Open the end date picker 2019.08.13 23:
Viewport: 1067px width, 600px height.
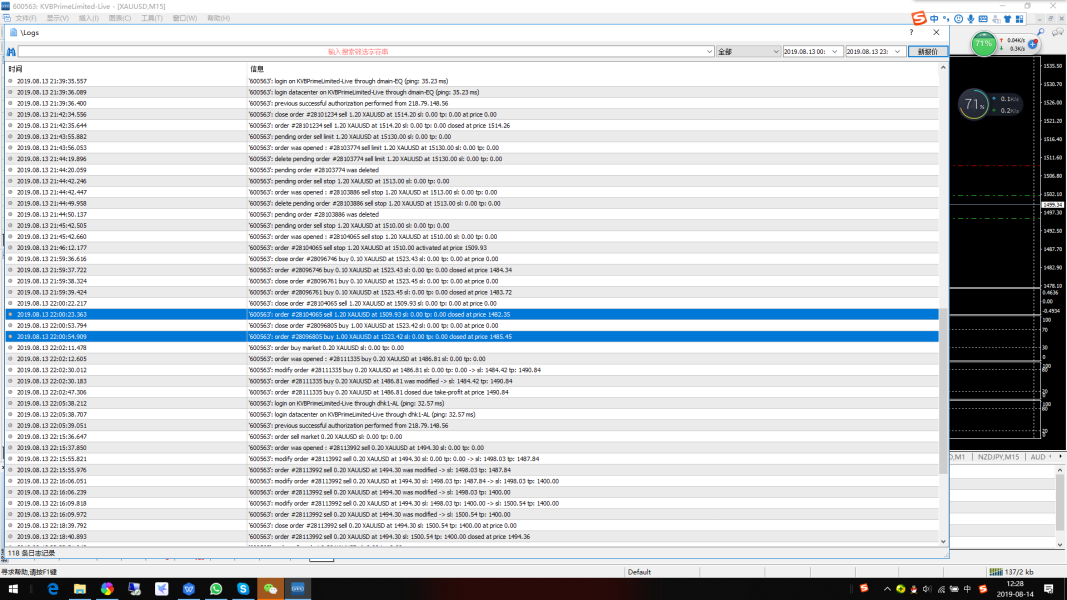click(x=874, y=51)
